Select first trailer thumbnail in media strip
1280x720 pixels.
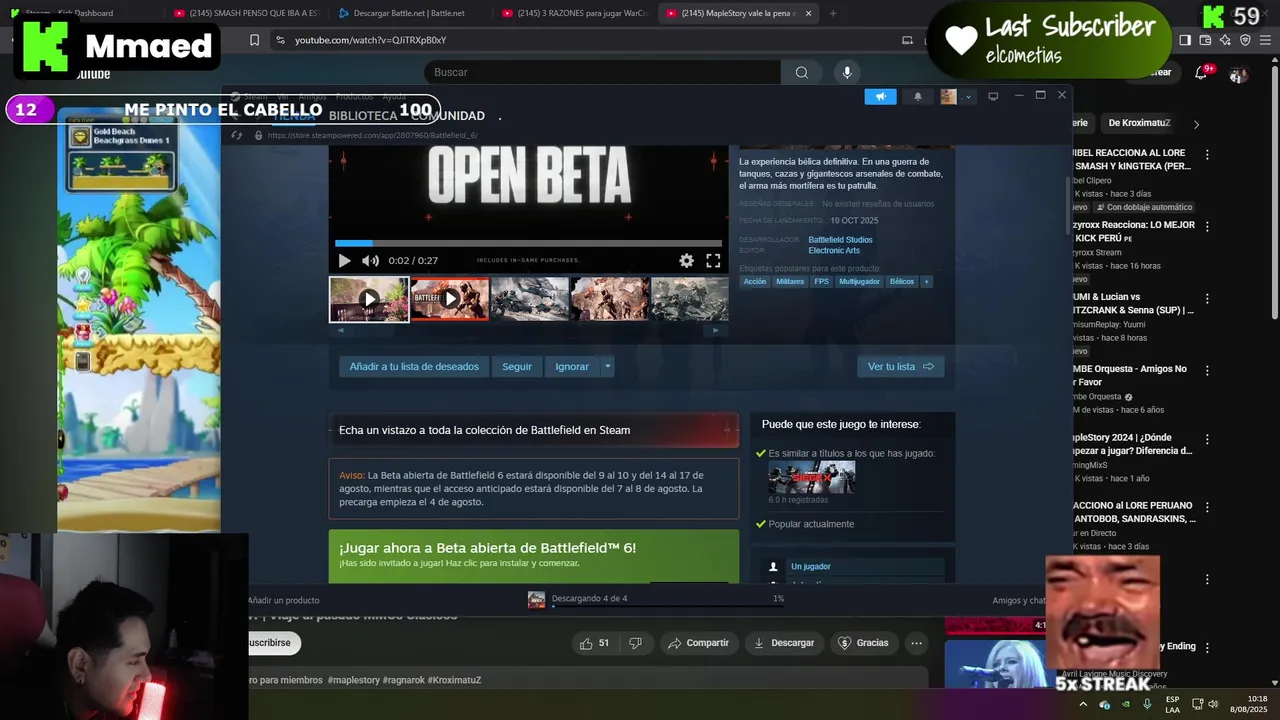coord(369,299)
